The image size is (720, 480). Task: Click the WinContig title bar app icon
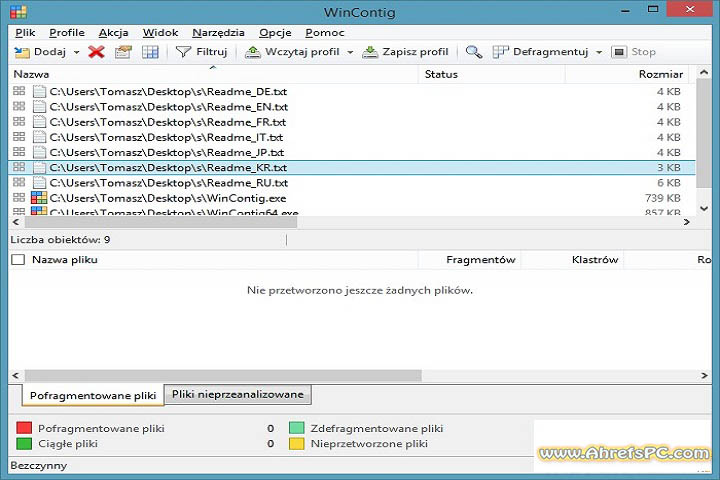tap(19, 12)
